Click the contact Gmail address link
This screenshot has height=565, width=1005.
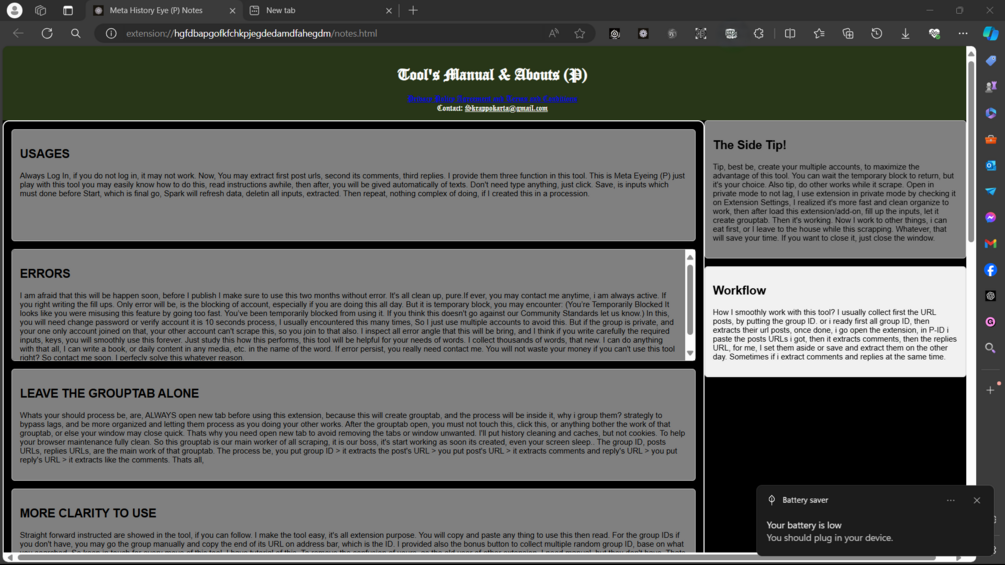click(506, 108)
